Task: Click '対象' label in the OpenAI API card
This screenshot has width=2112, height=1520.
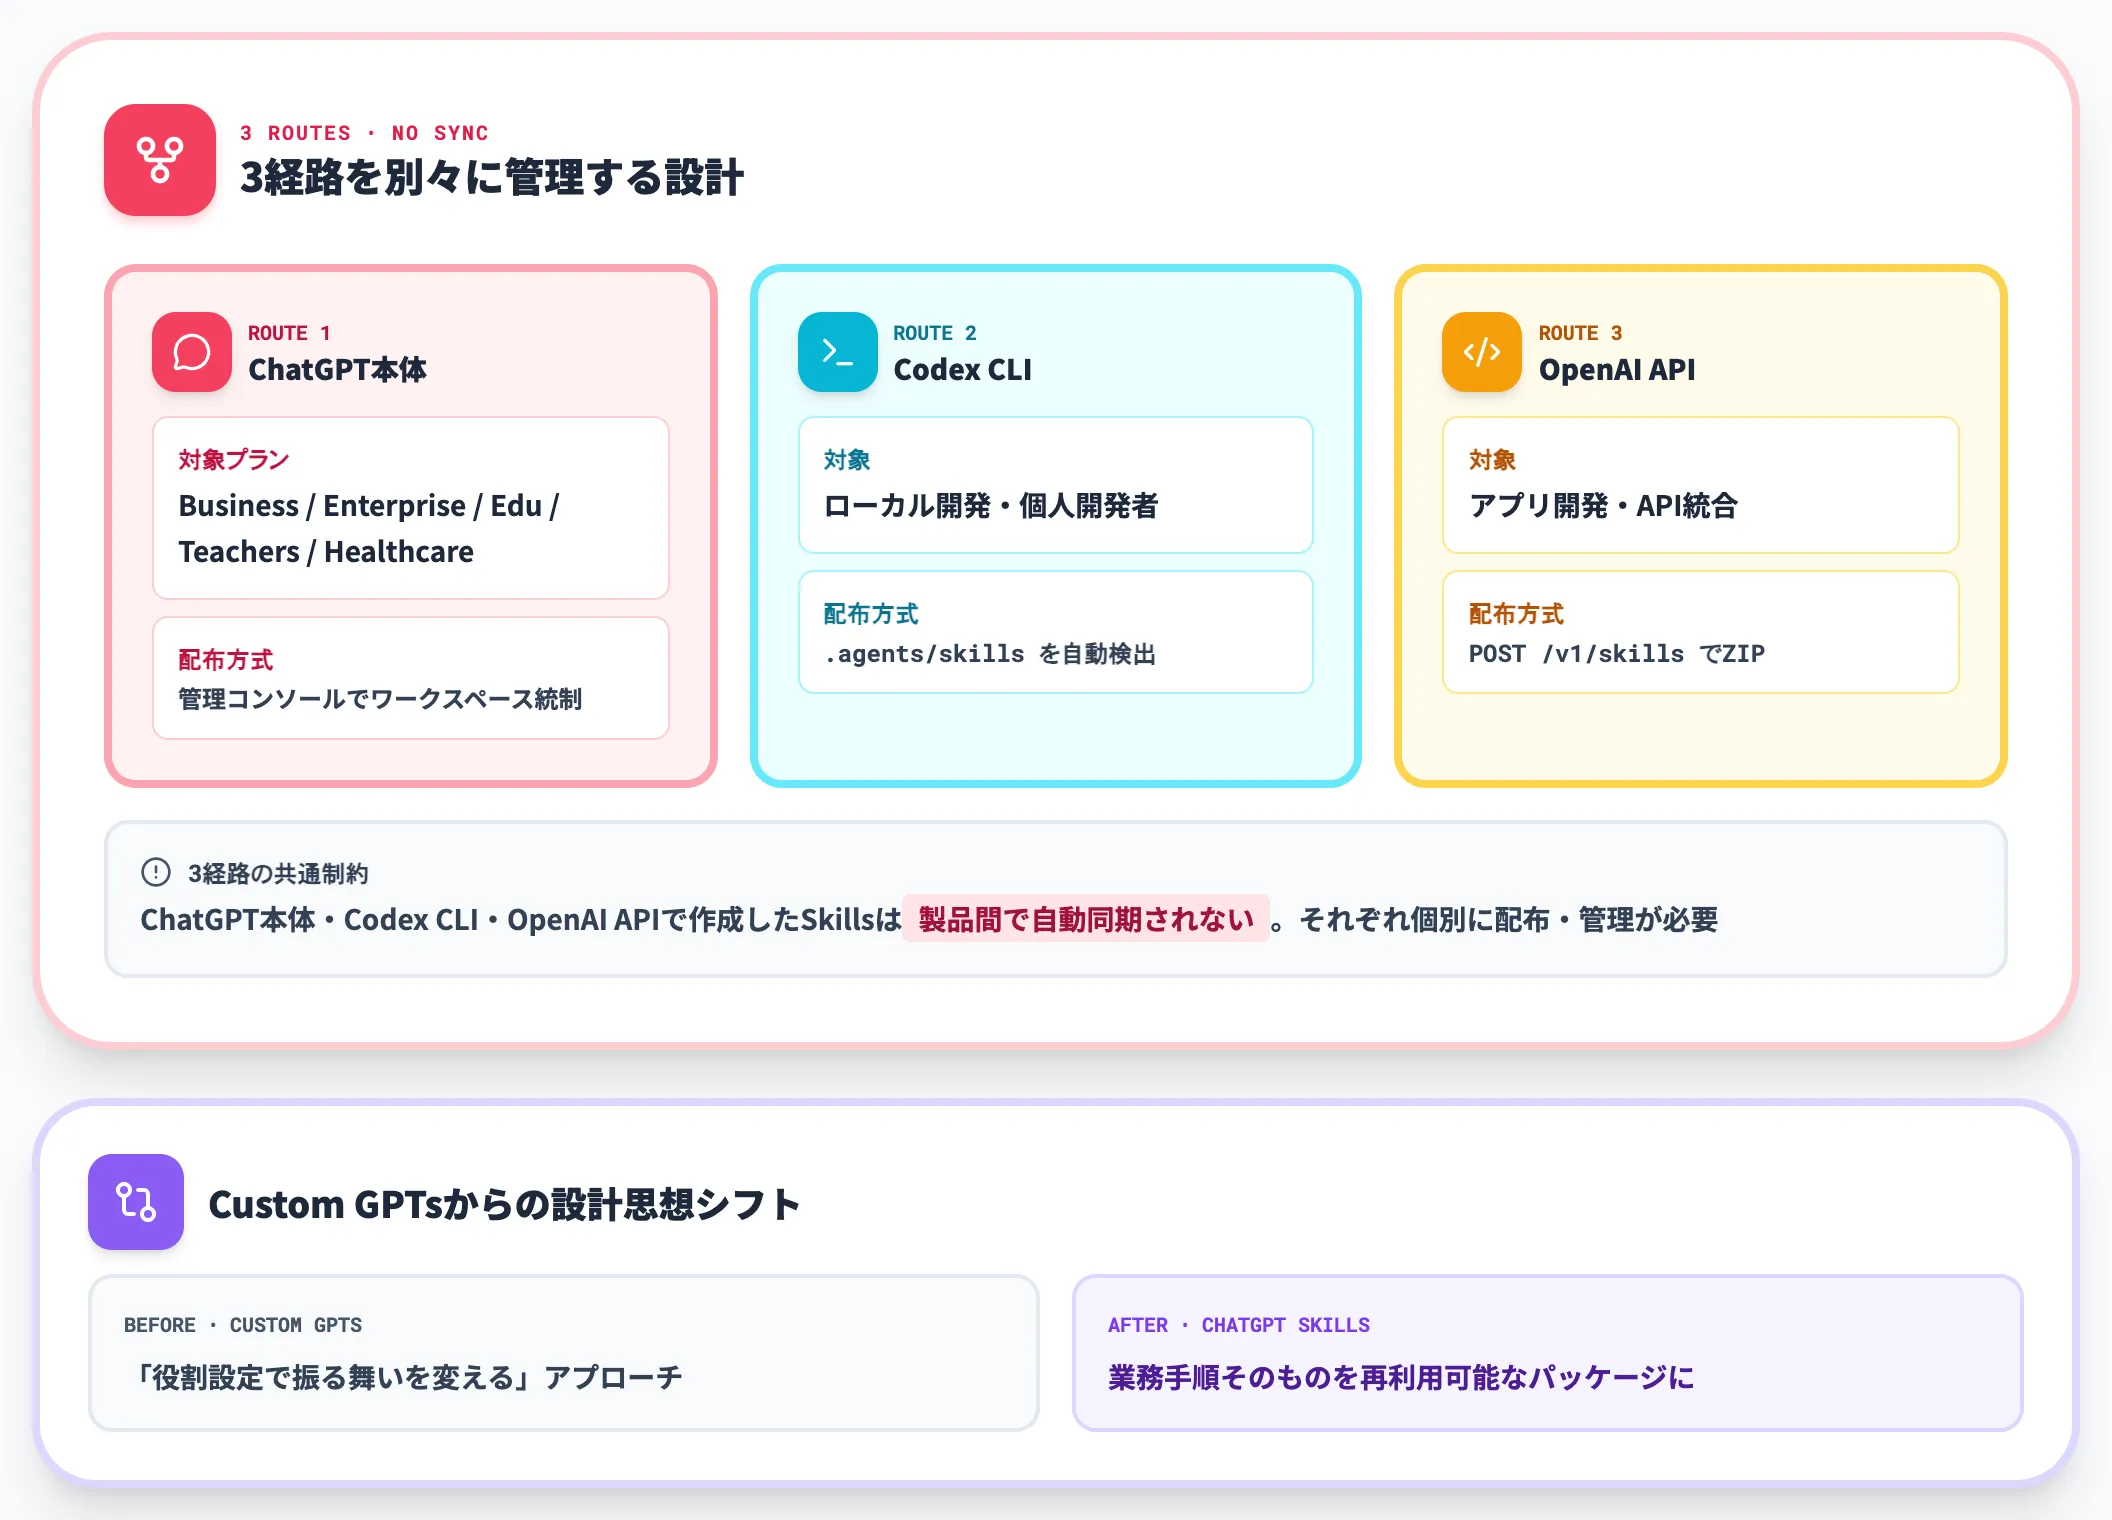Action: [1492, 460]
